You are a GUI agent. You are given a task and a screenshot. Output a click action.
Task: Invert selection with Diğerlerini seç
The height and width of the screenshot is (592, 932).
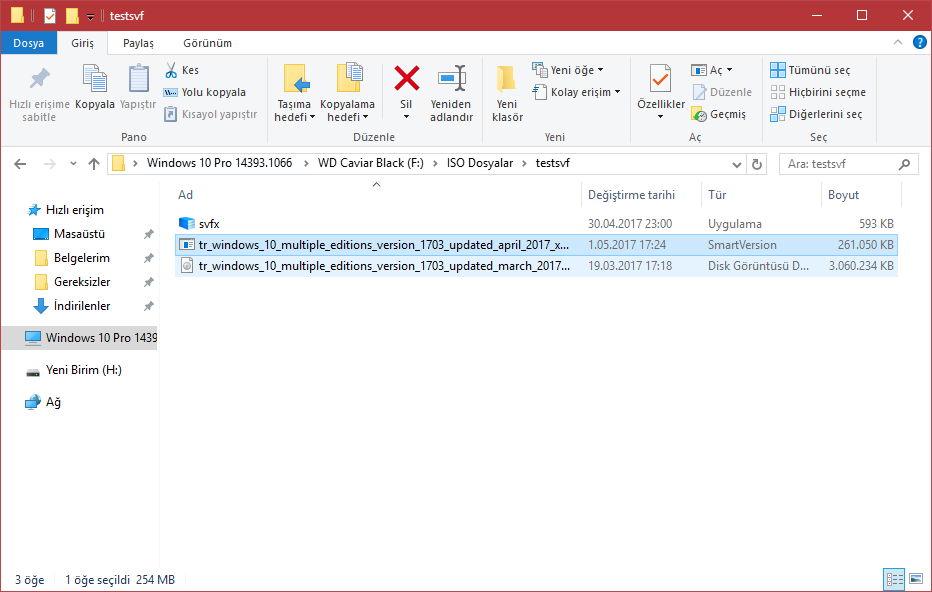tap(816, 114)
